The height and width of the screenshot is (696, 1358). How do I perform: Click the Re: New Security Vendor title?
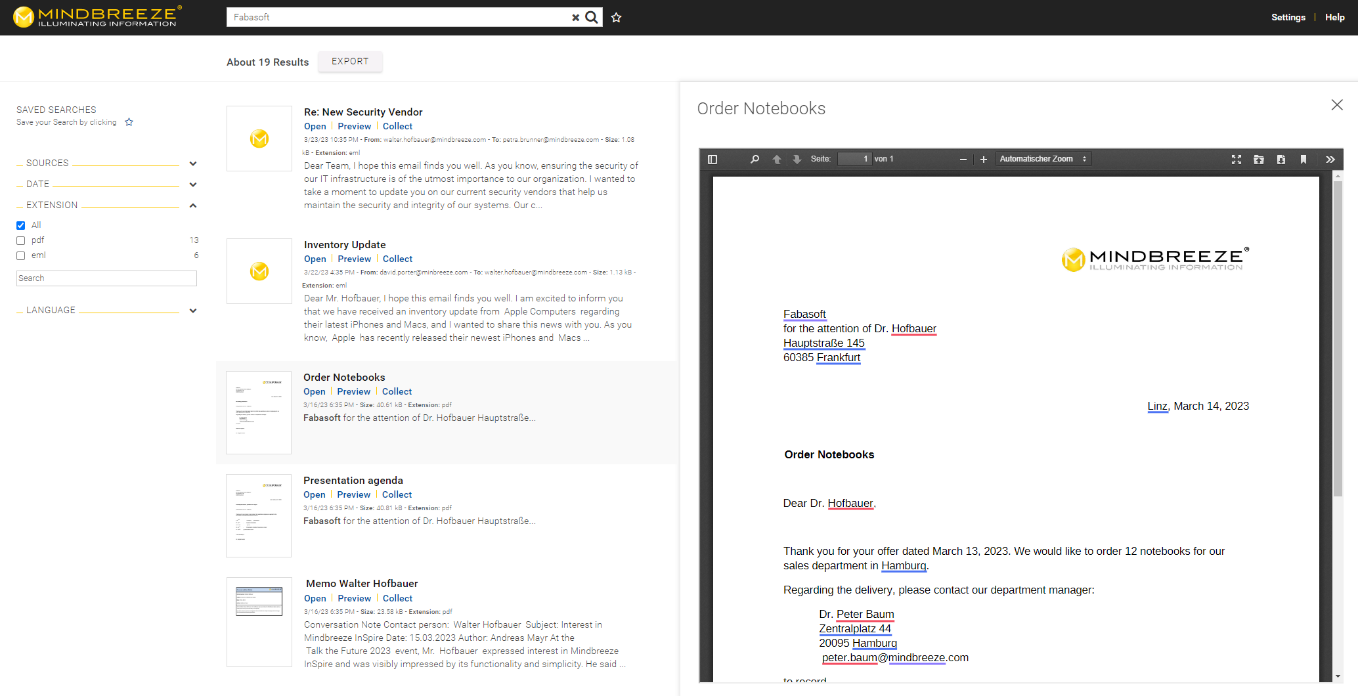(x=363, y=112)
